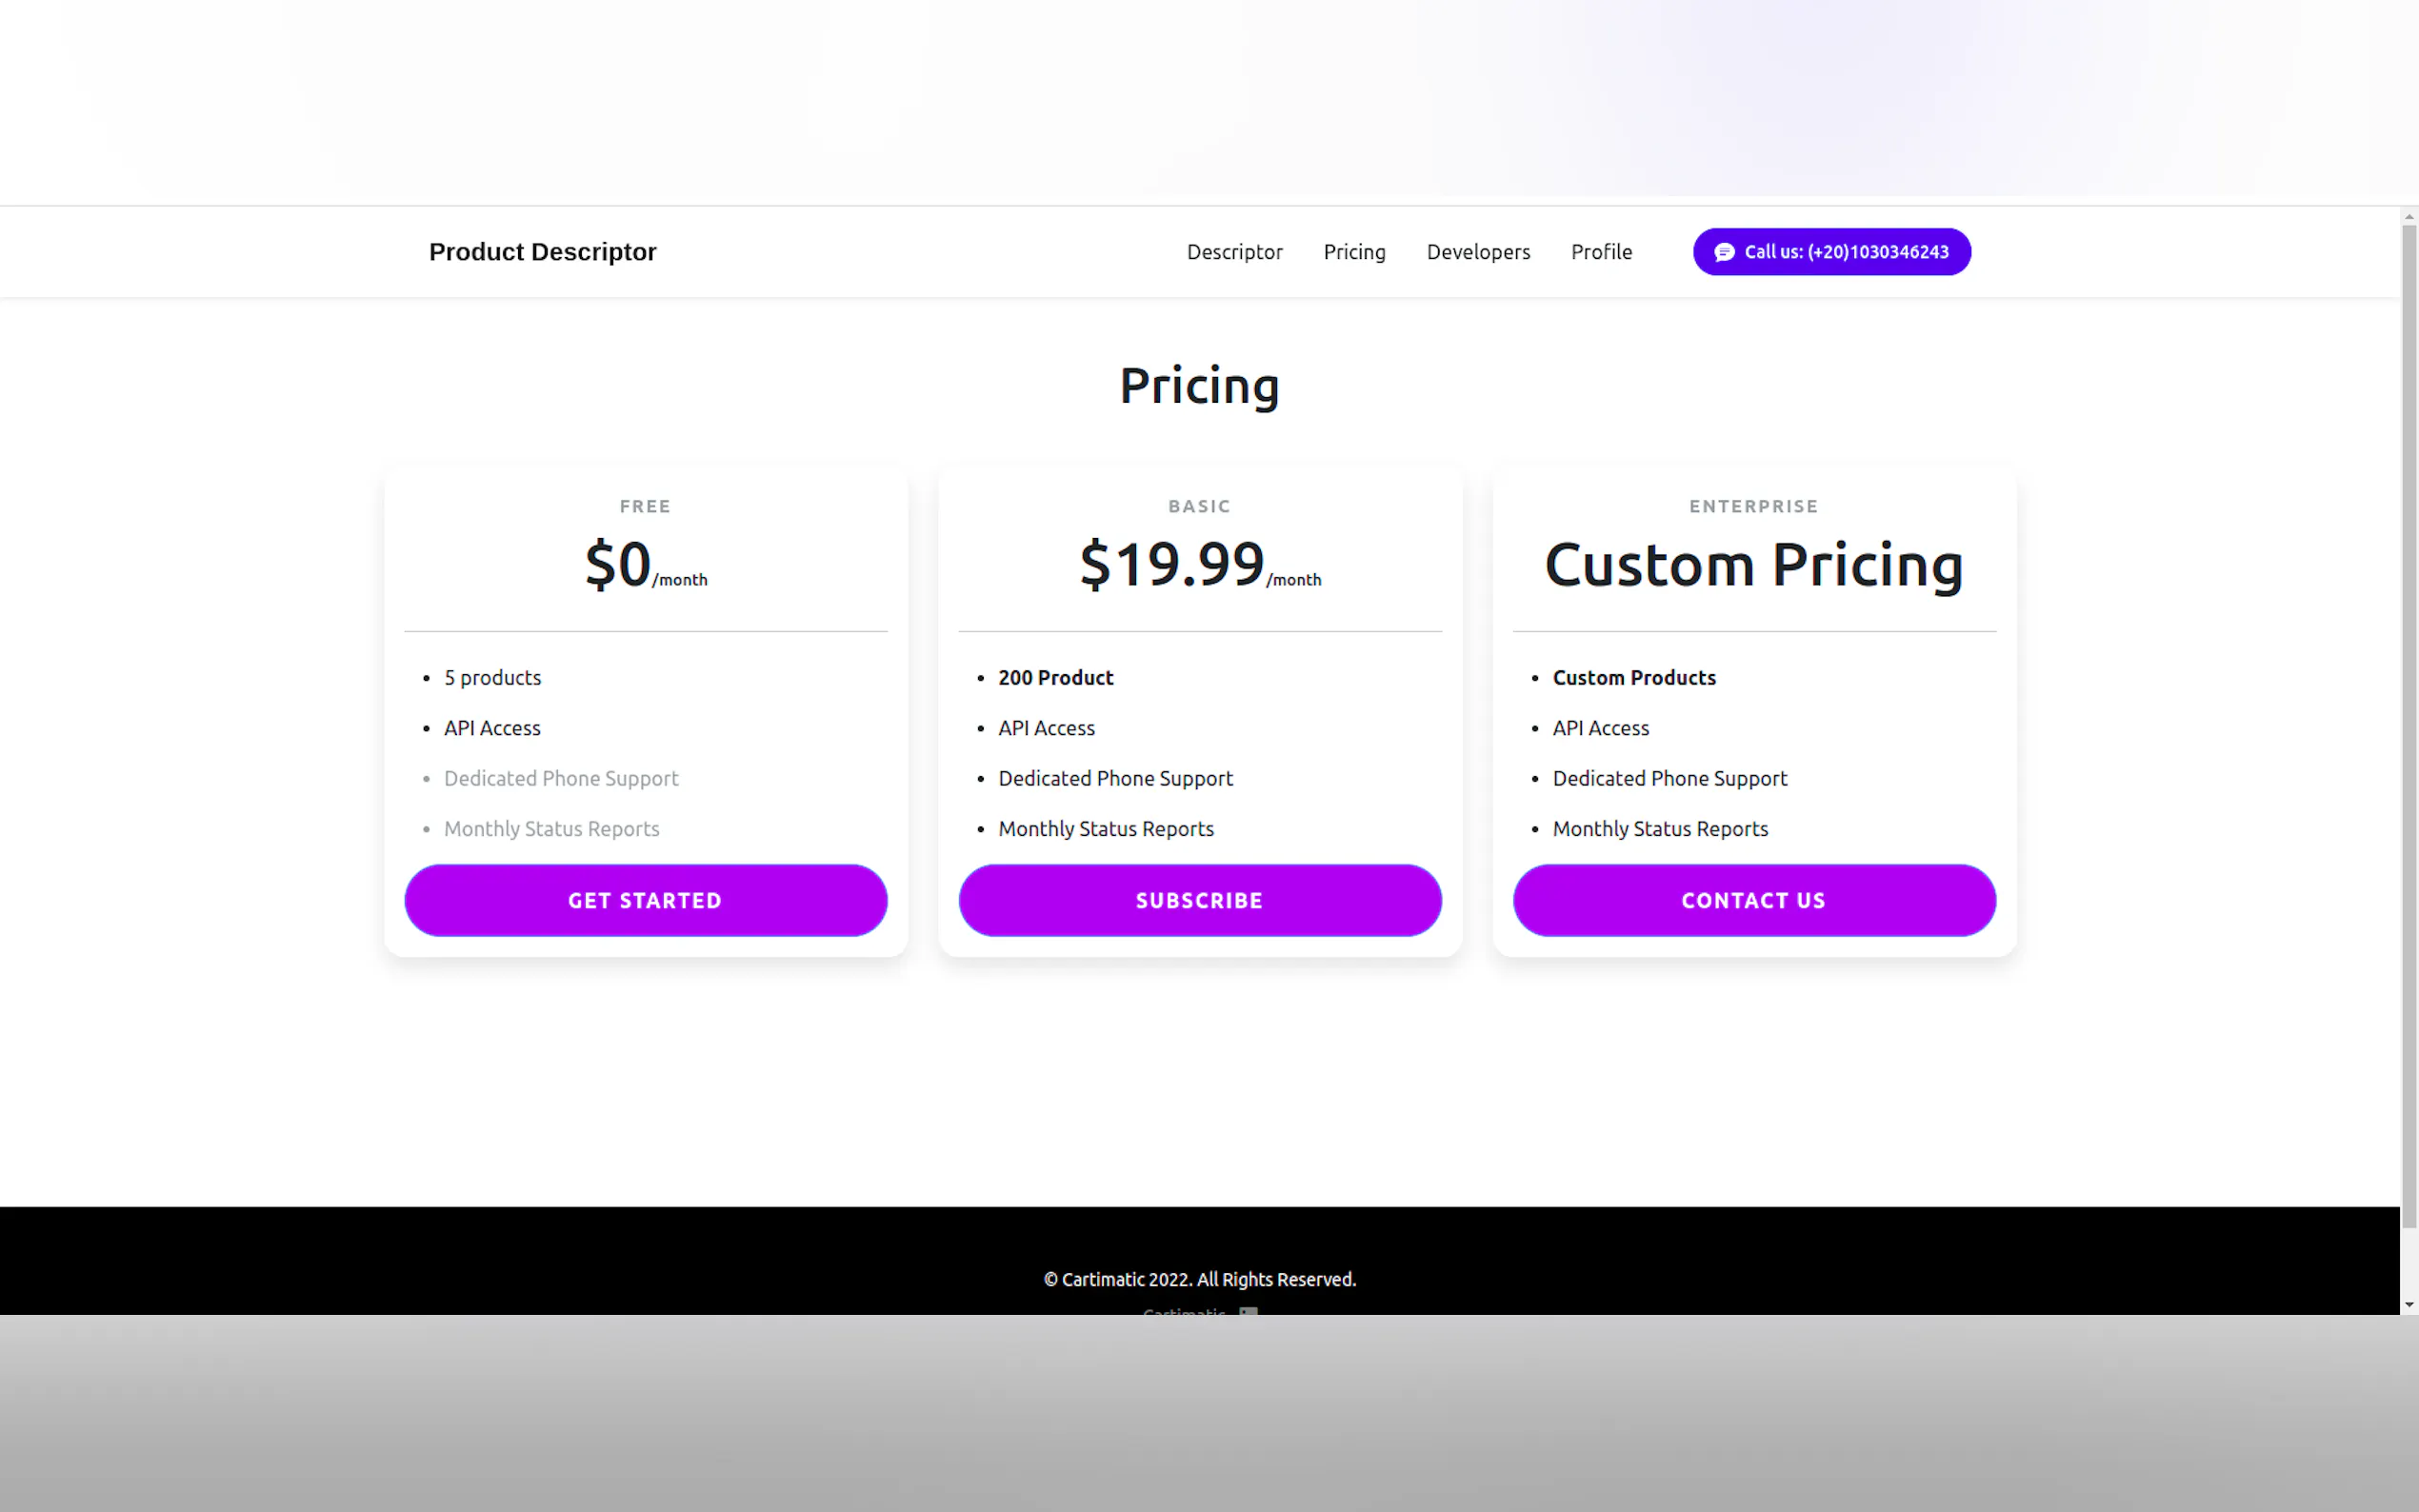Click the 200 Product list item
The width and height of the screenshot is (2419, 1512).
[1055, 678]
